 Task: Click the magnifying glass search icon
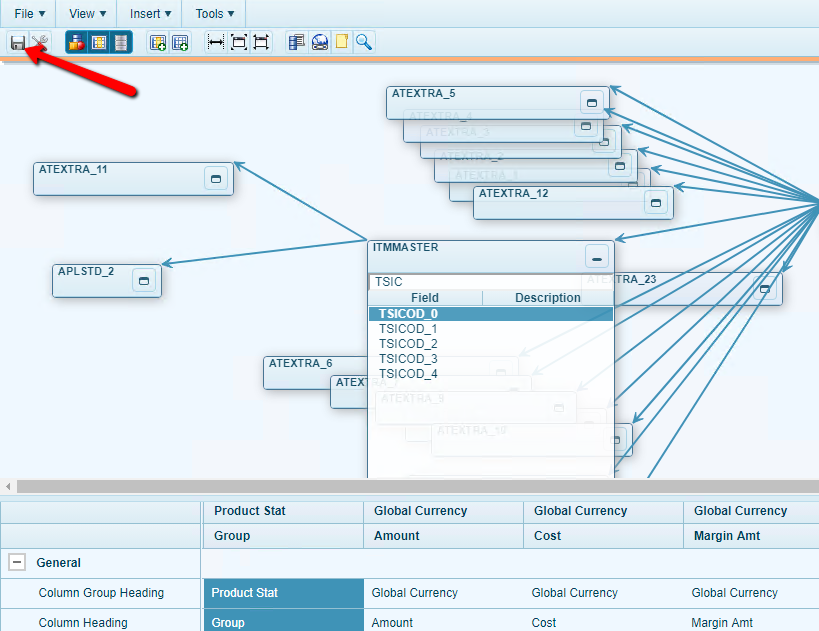click(x=365, y=42)
